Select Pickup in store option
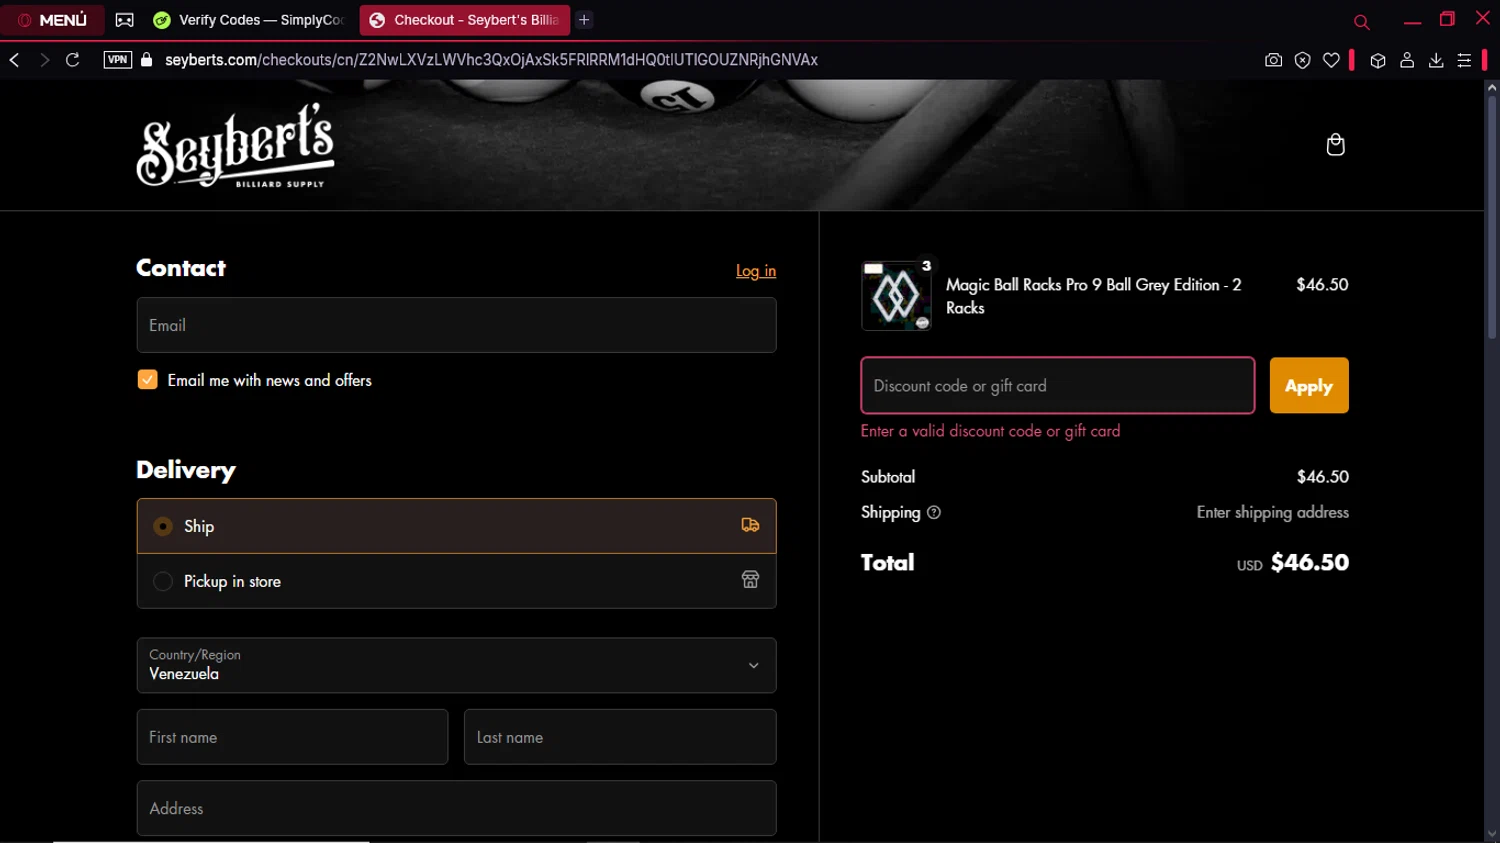The height and width of the screenshot is (843, 1500). 456,581
